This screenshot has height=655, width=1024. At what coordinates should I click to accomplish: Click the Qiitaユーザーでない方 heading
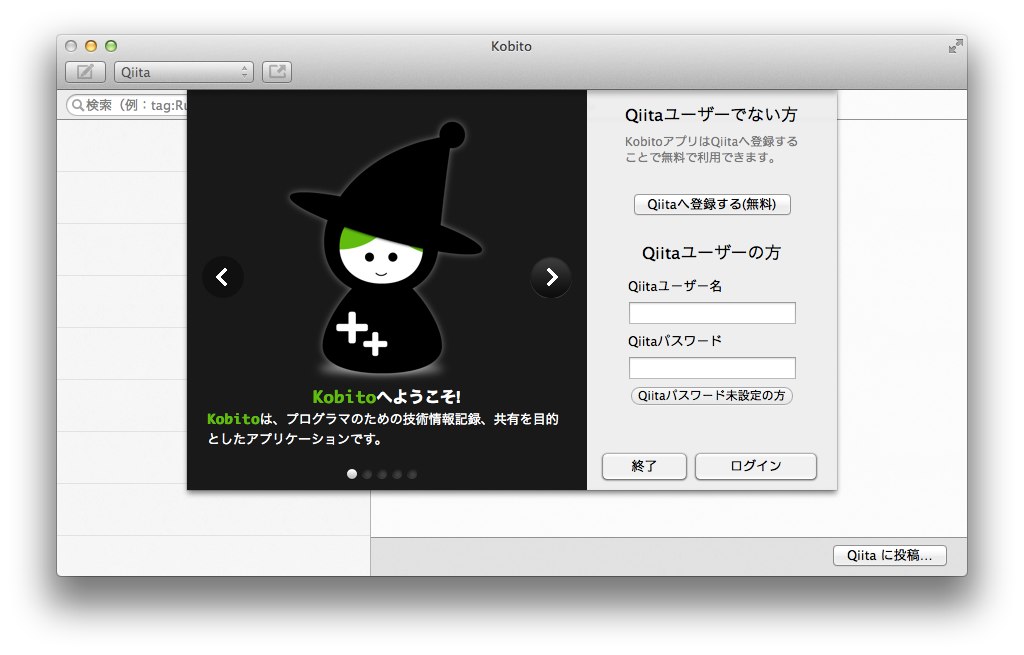click(x=711, y=115)
